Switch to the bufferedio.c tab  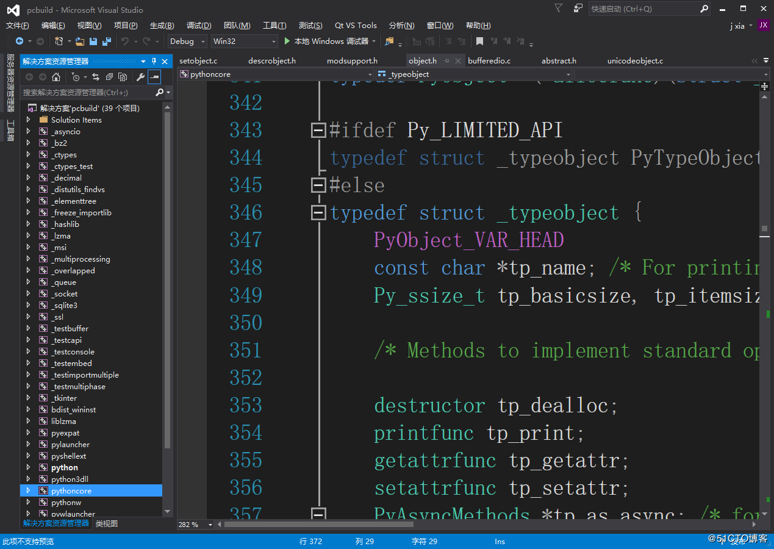click(489, 61)
